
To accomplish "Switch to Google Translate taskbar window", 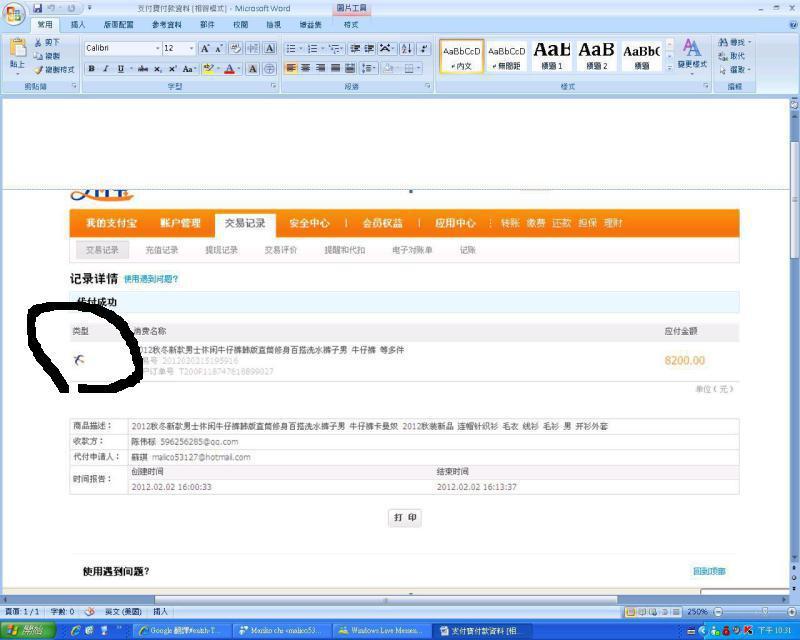I will pyautogui.click(x=180, y=631).
